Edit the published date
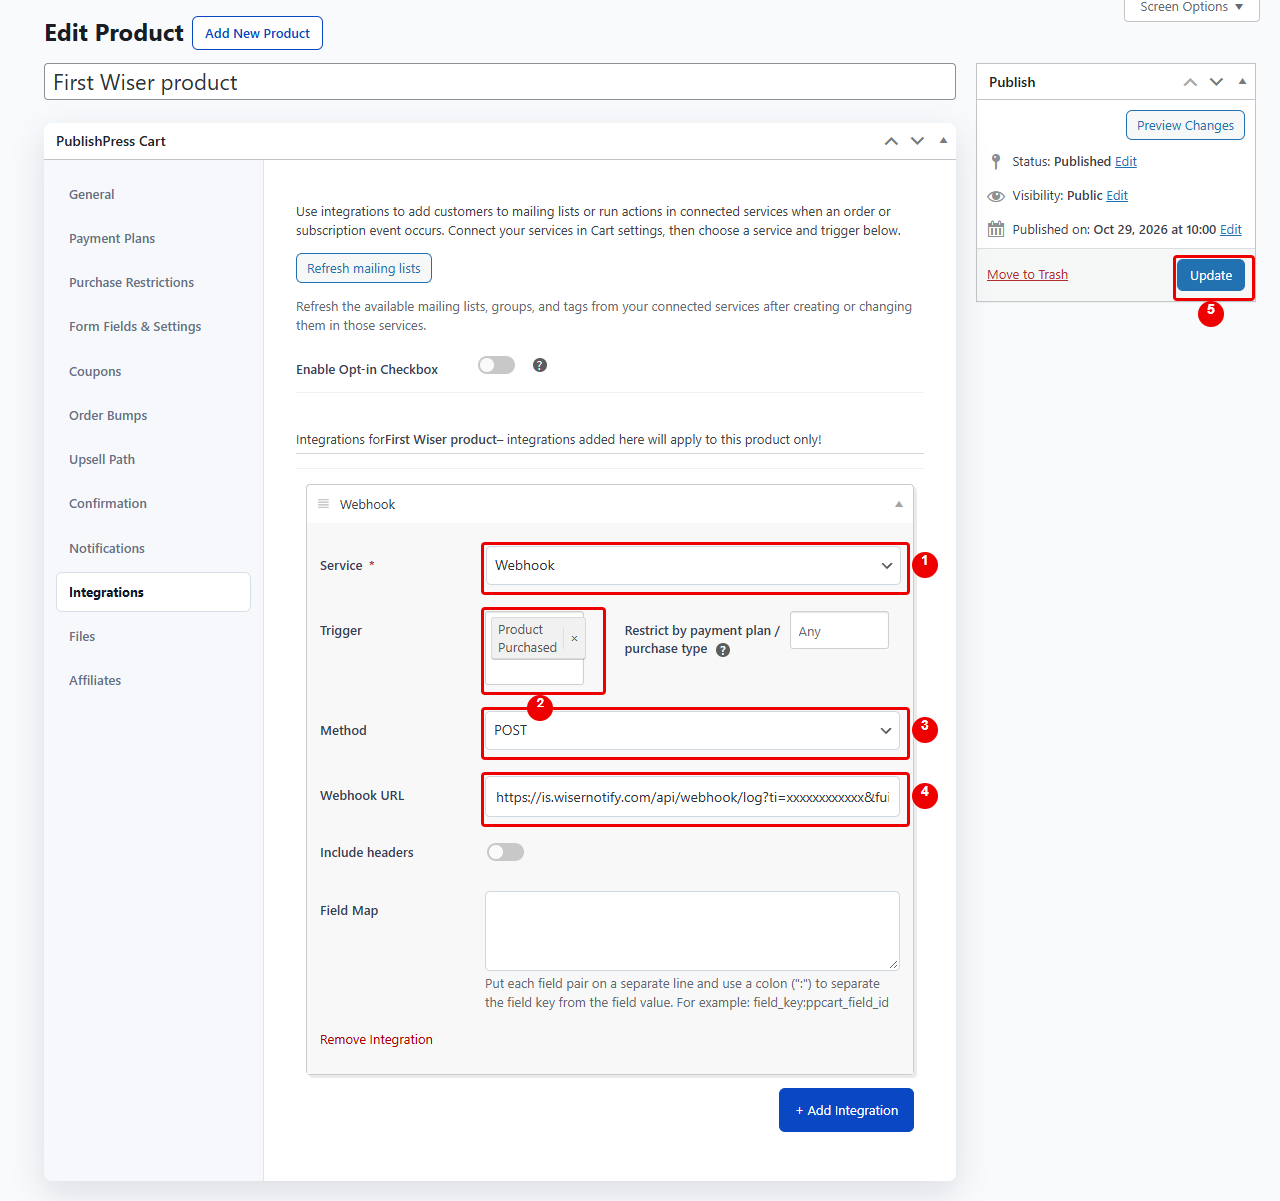 pos(1231,229)
